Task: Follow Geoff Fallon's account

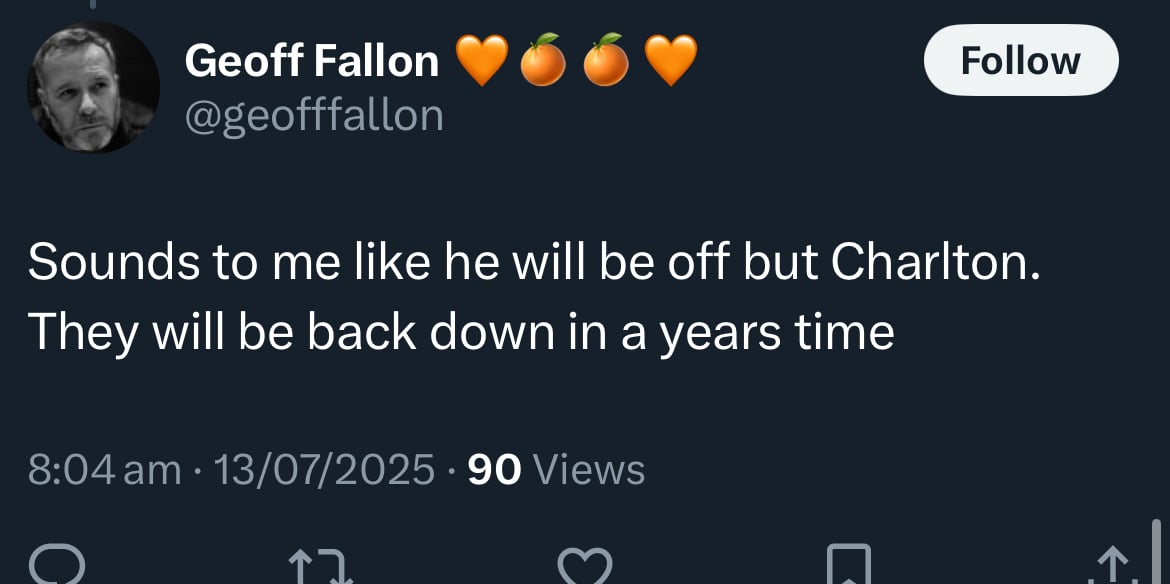Action: click(x=1021, y=60)
